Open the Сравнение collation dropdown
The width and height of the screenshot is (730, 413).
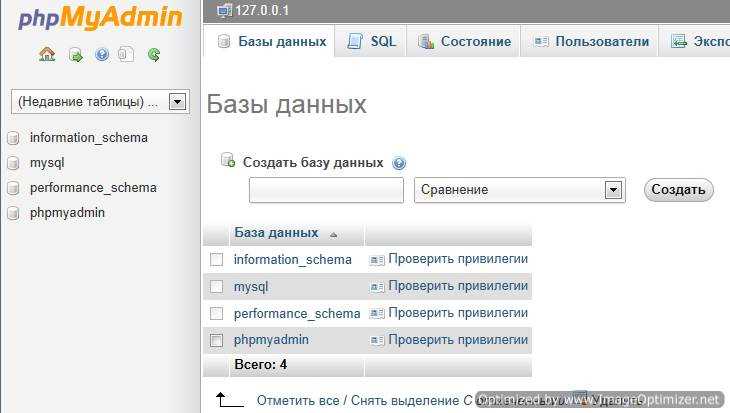520,190
